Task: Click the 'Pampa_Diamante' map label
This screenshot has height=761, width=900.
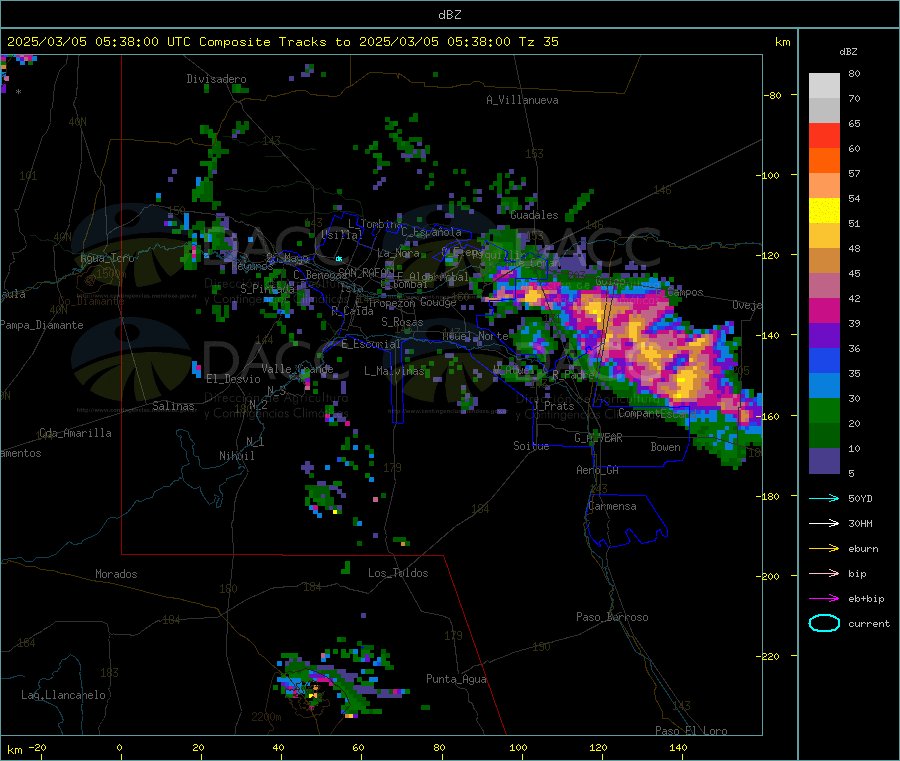Action: 41,325
